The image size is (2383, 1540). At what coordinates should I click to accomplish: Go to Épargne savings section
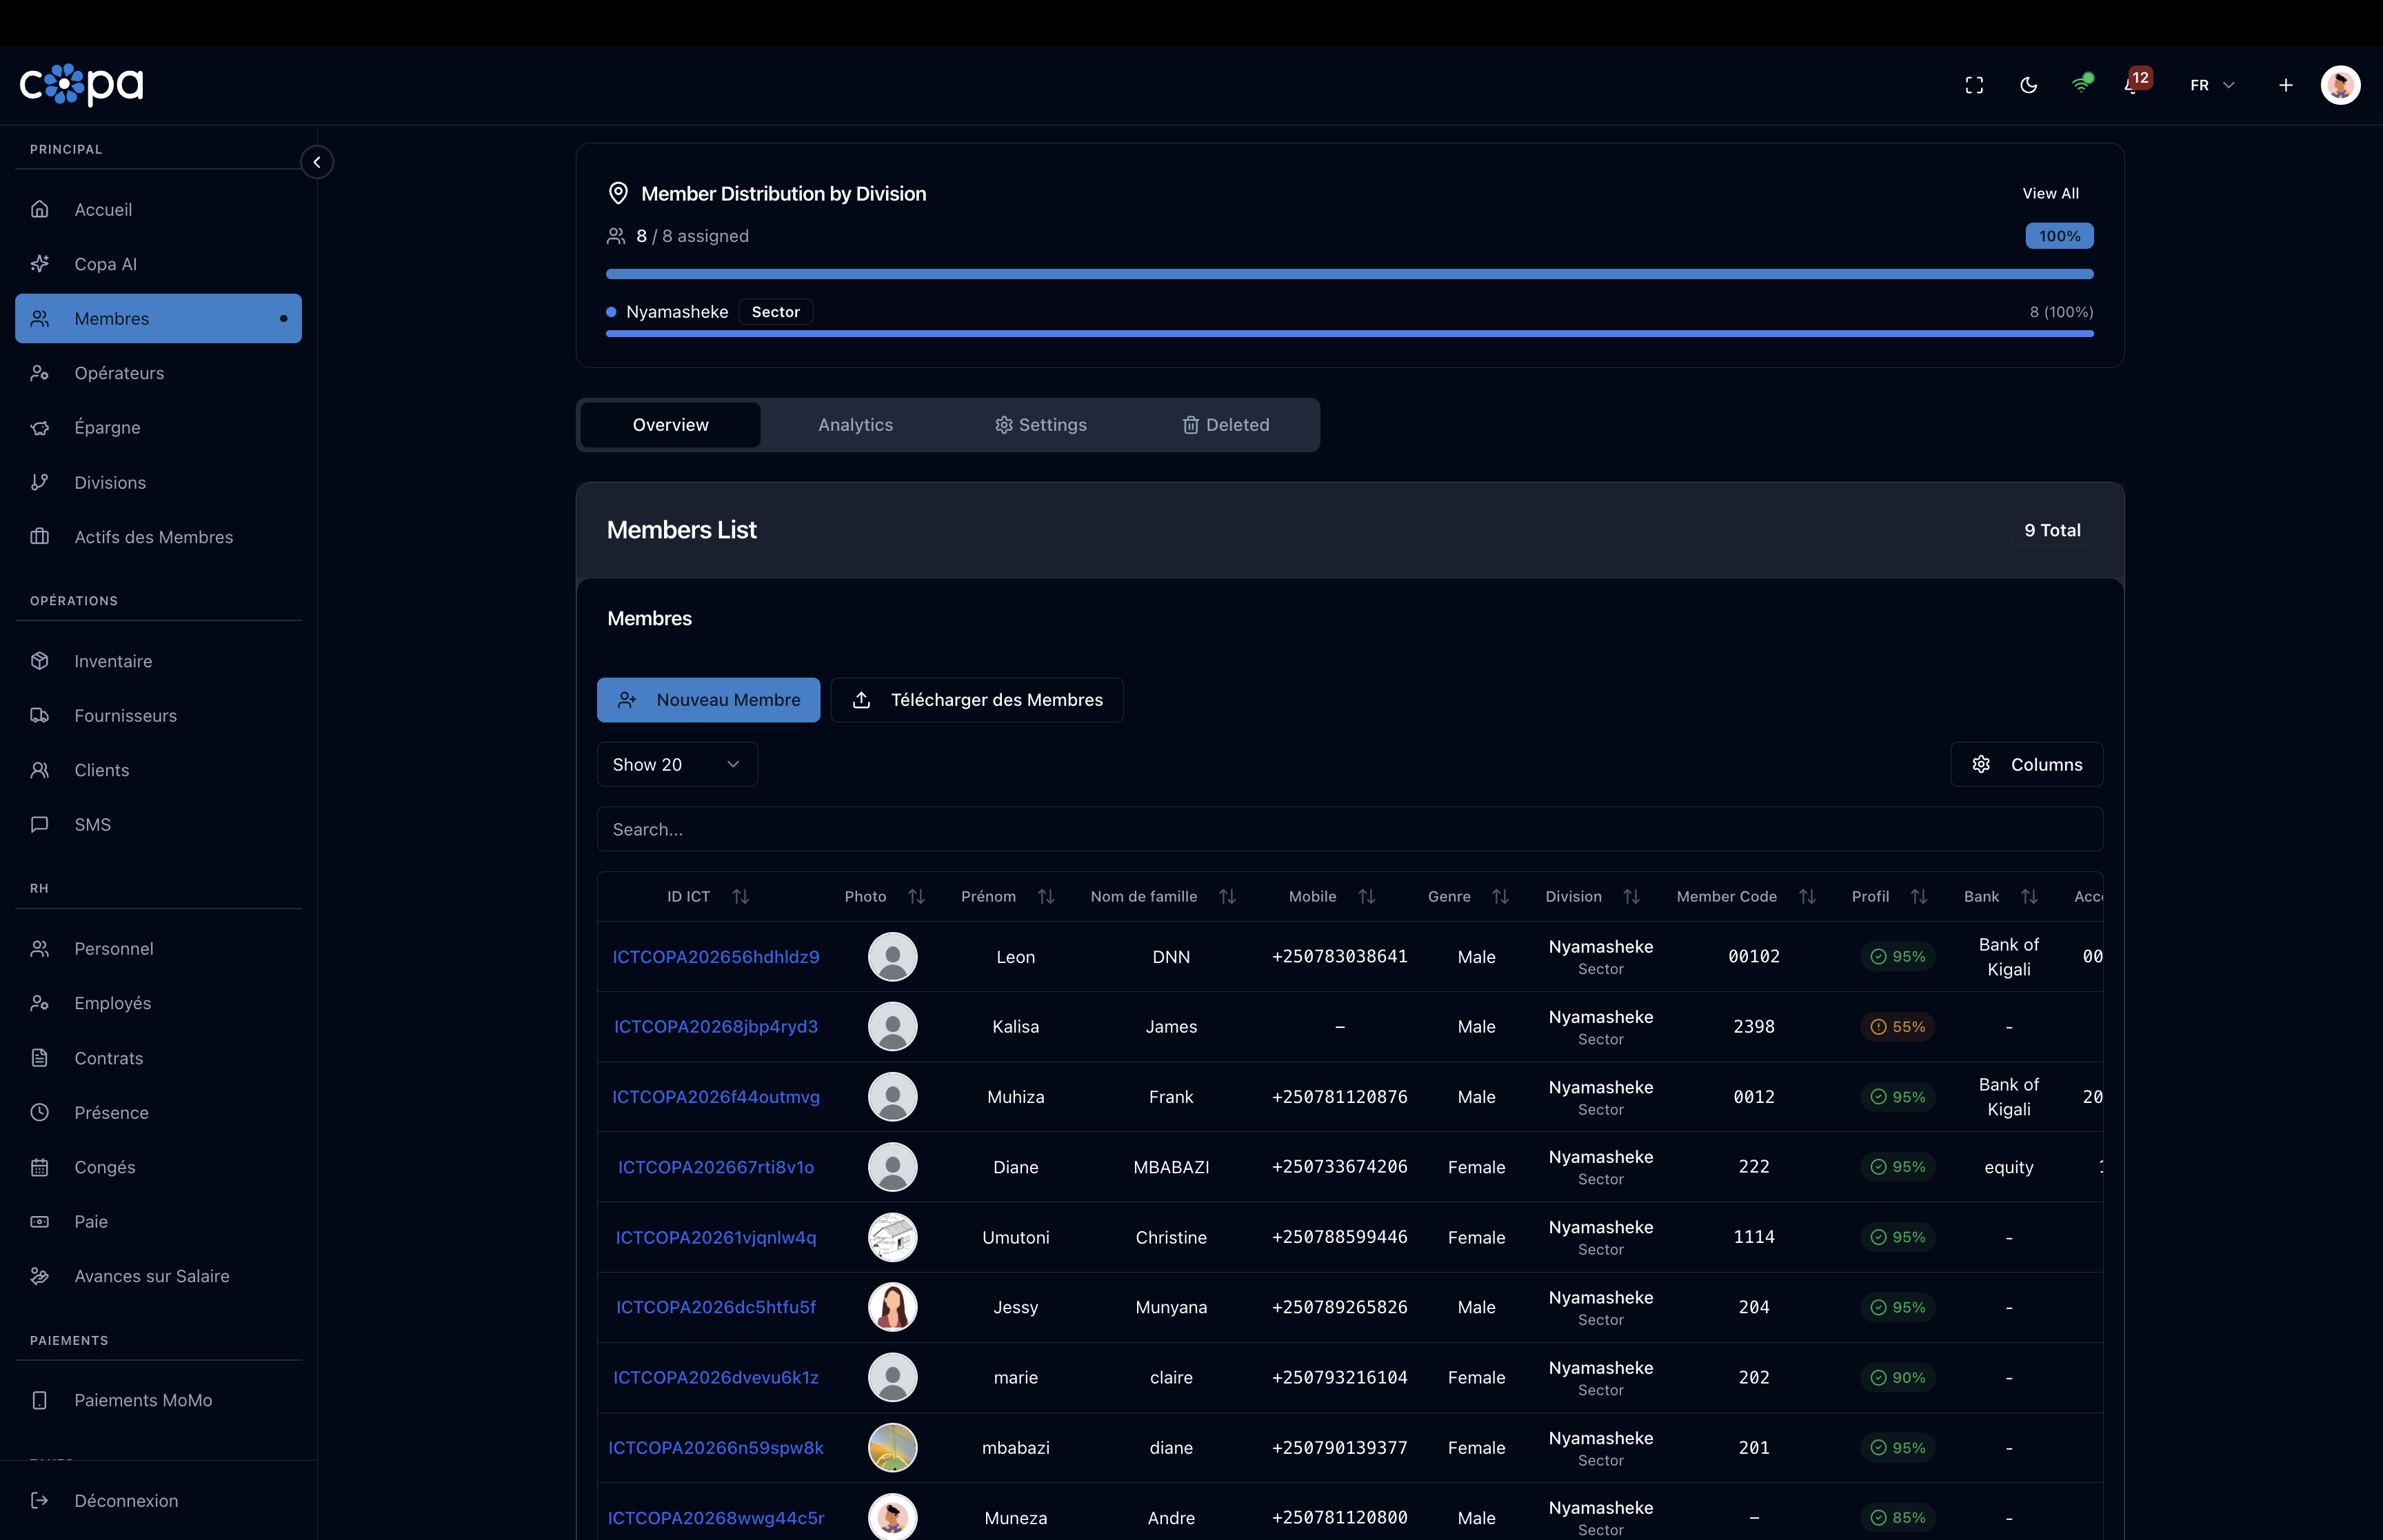coord(107,428)
